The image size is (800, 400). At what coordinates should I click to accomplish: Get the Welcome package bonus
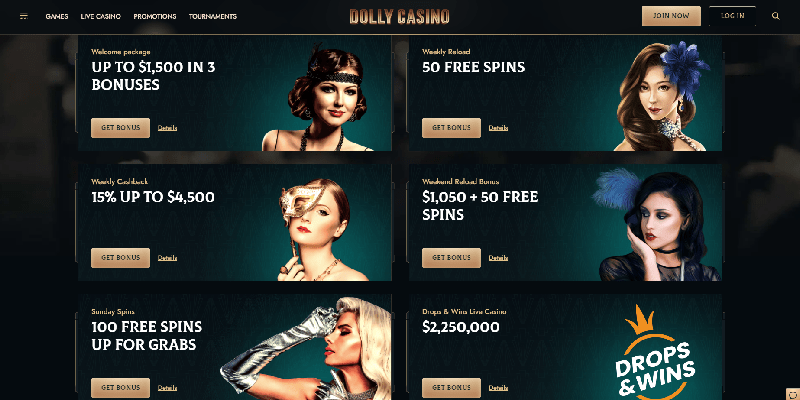tap(120, 128)
